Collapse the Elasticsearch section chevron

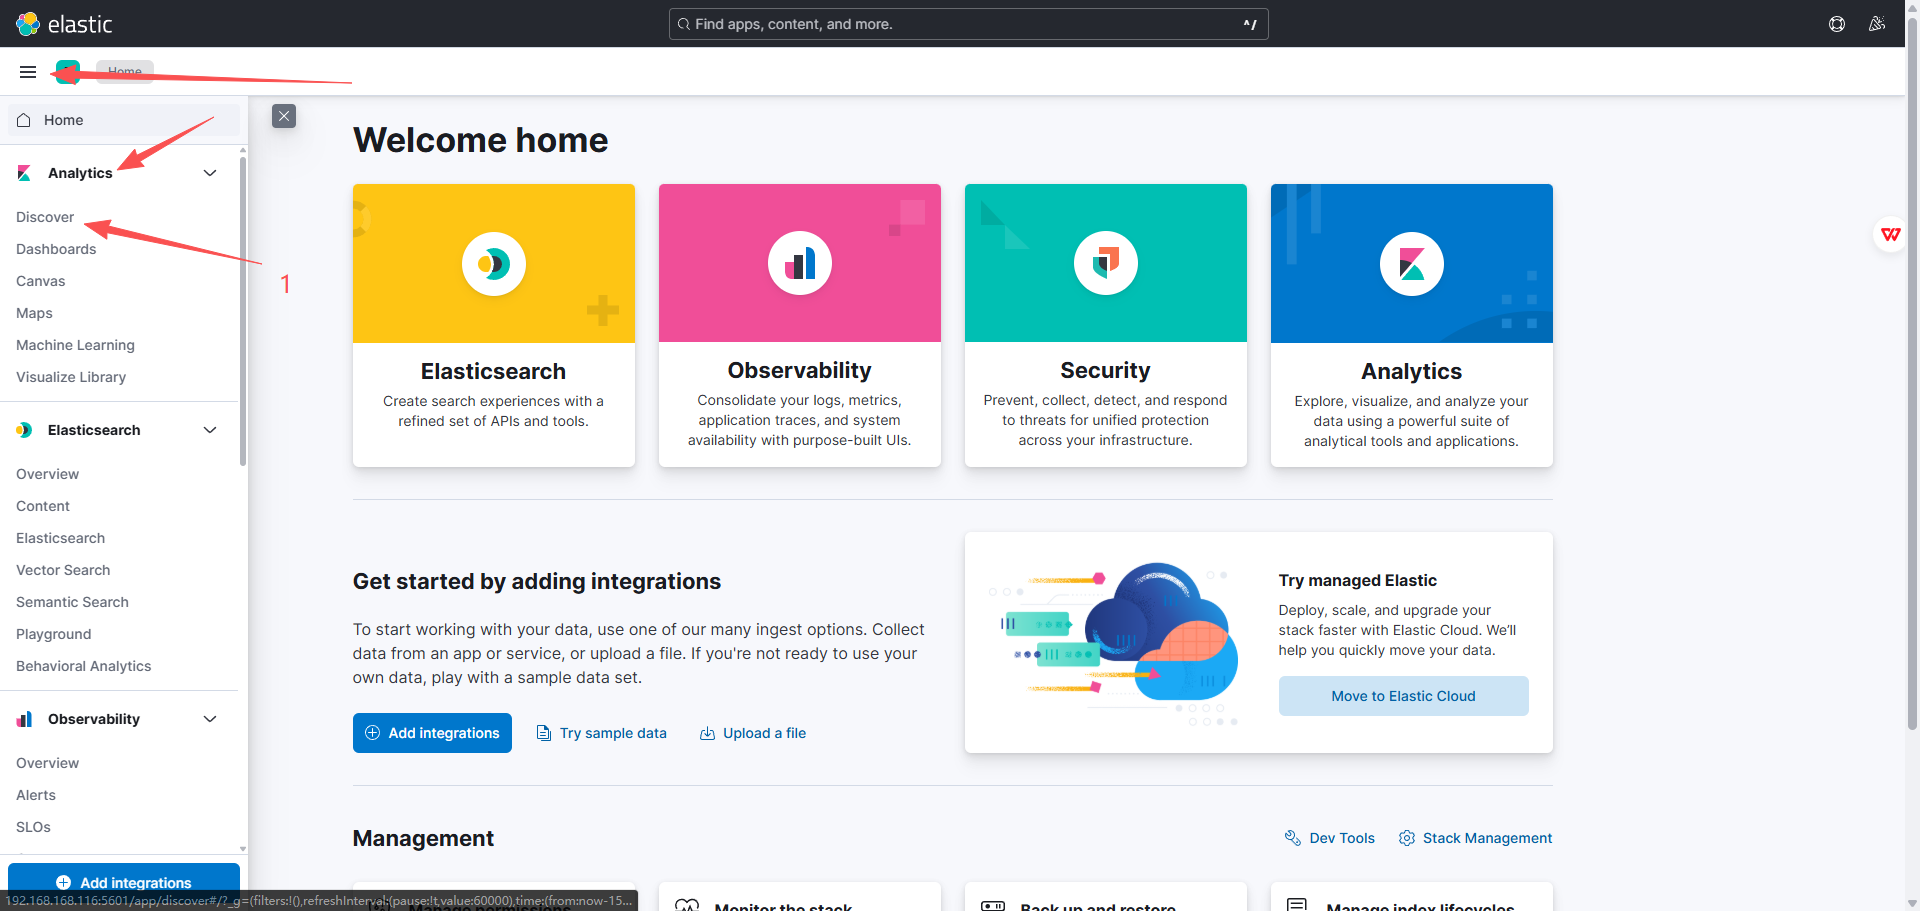tap(210, 430)
